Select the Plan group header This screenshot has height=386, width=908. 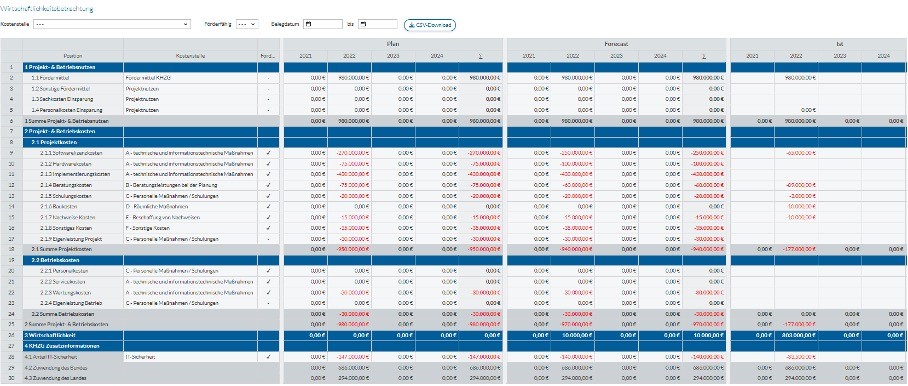pyautogui.click(x=393, y=44)
